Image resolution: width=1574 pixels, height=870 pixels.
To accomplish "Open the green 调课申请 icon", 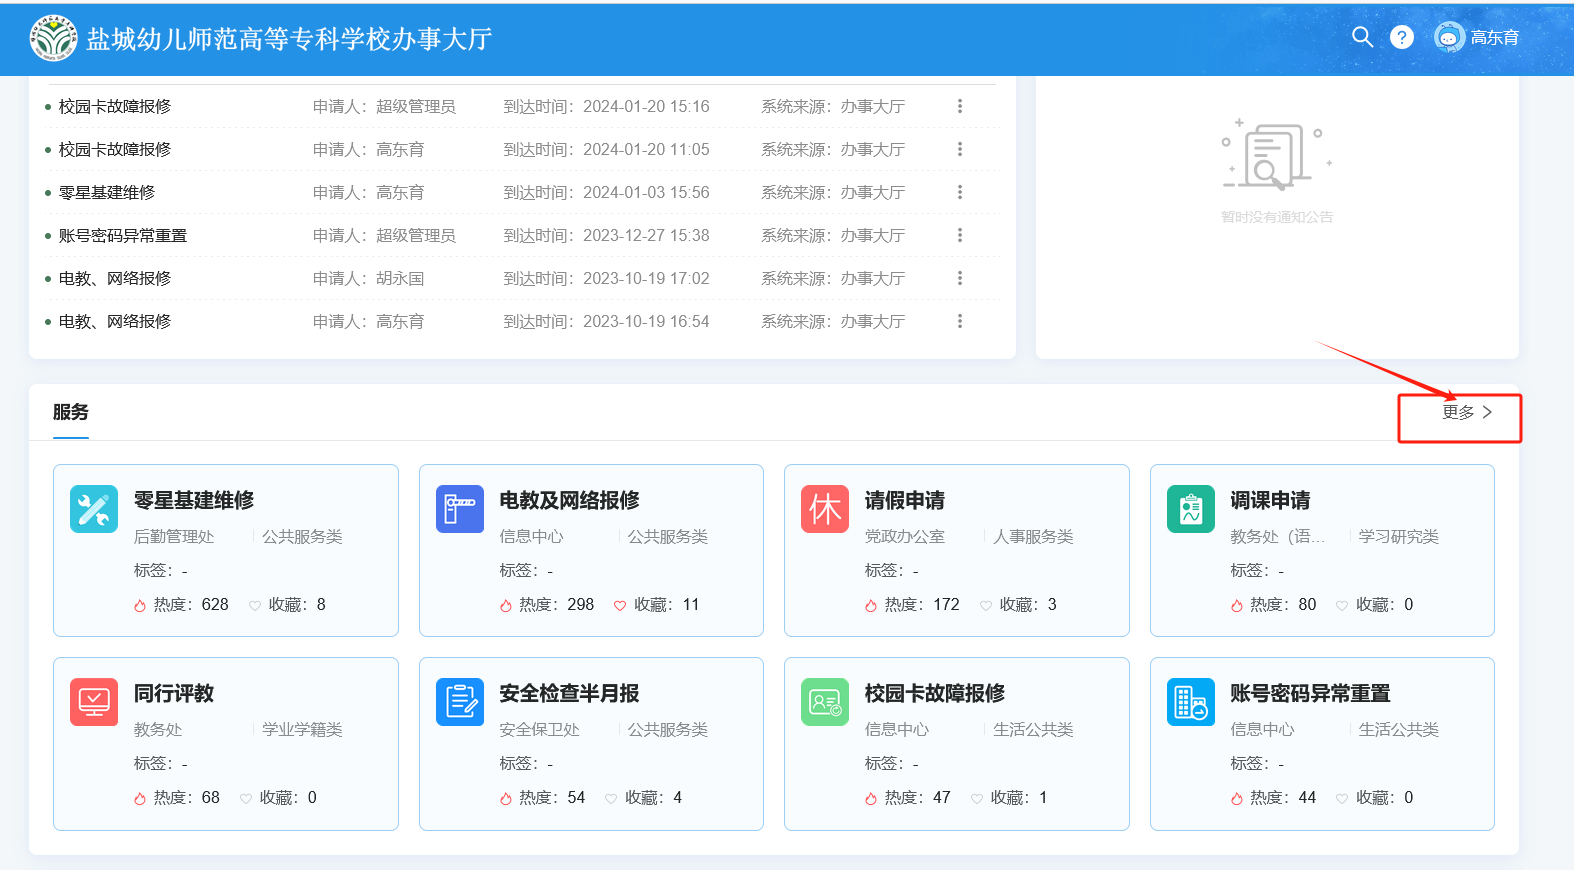I will [1190, 509].
